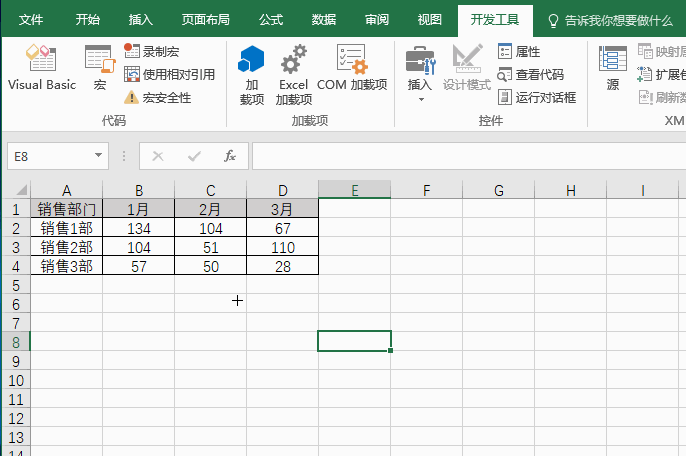The image size is (686, 456).
Task: Switch to the 公式 formulas tab
Action: click(x=271, y=20)
